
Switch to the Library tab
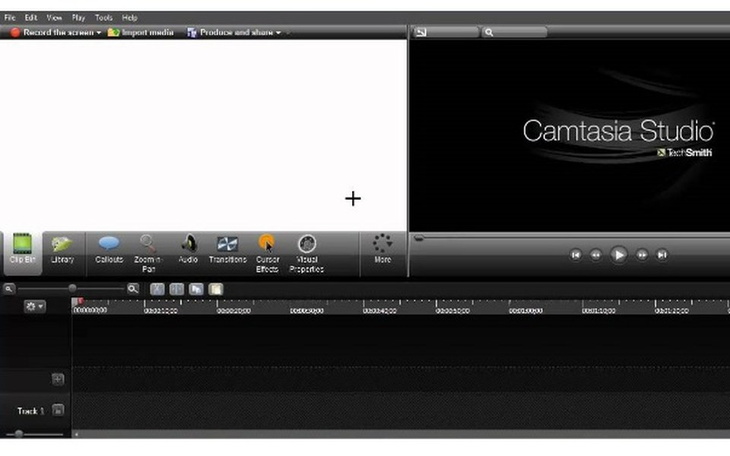(62, 249)
